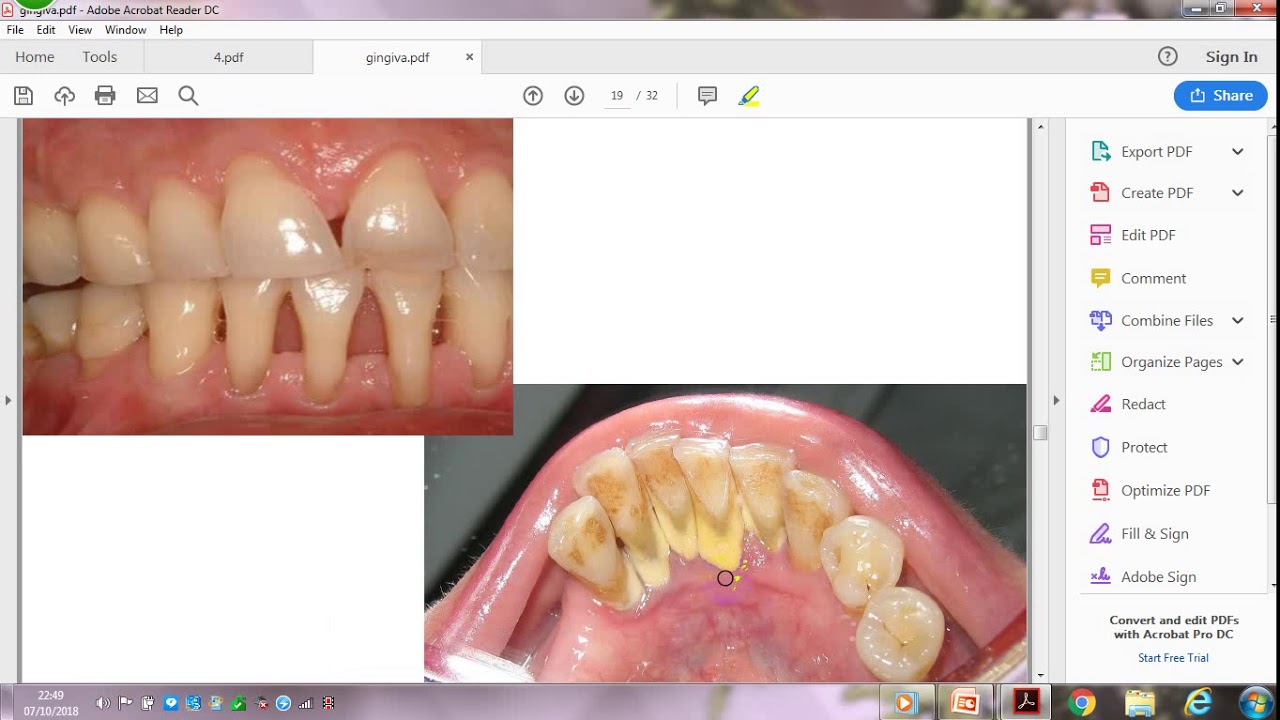Open the View menu

(x=80, y=30)
